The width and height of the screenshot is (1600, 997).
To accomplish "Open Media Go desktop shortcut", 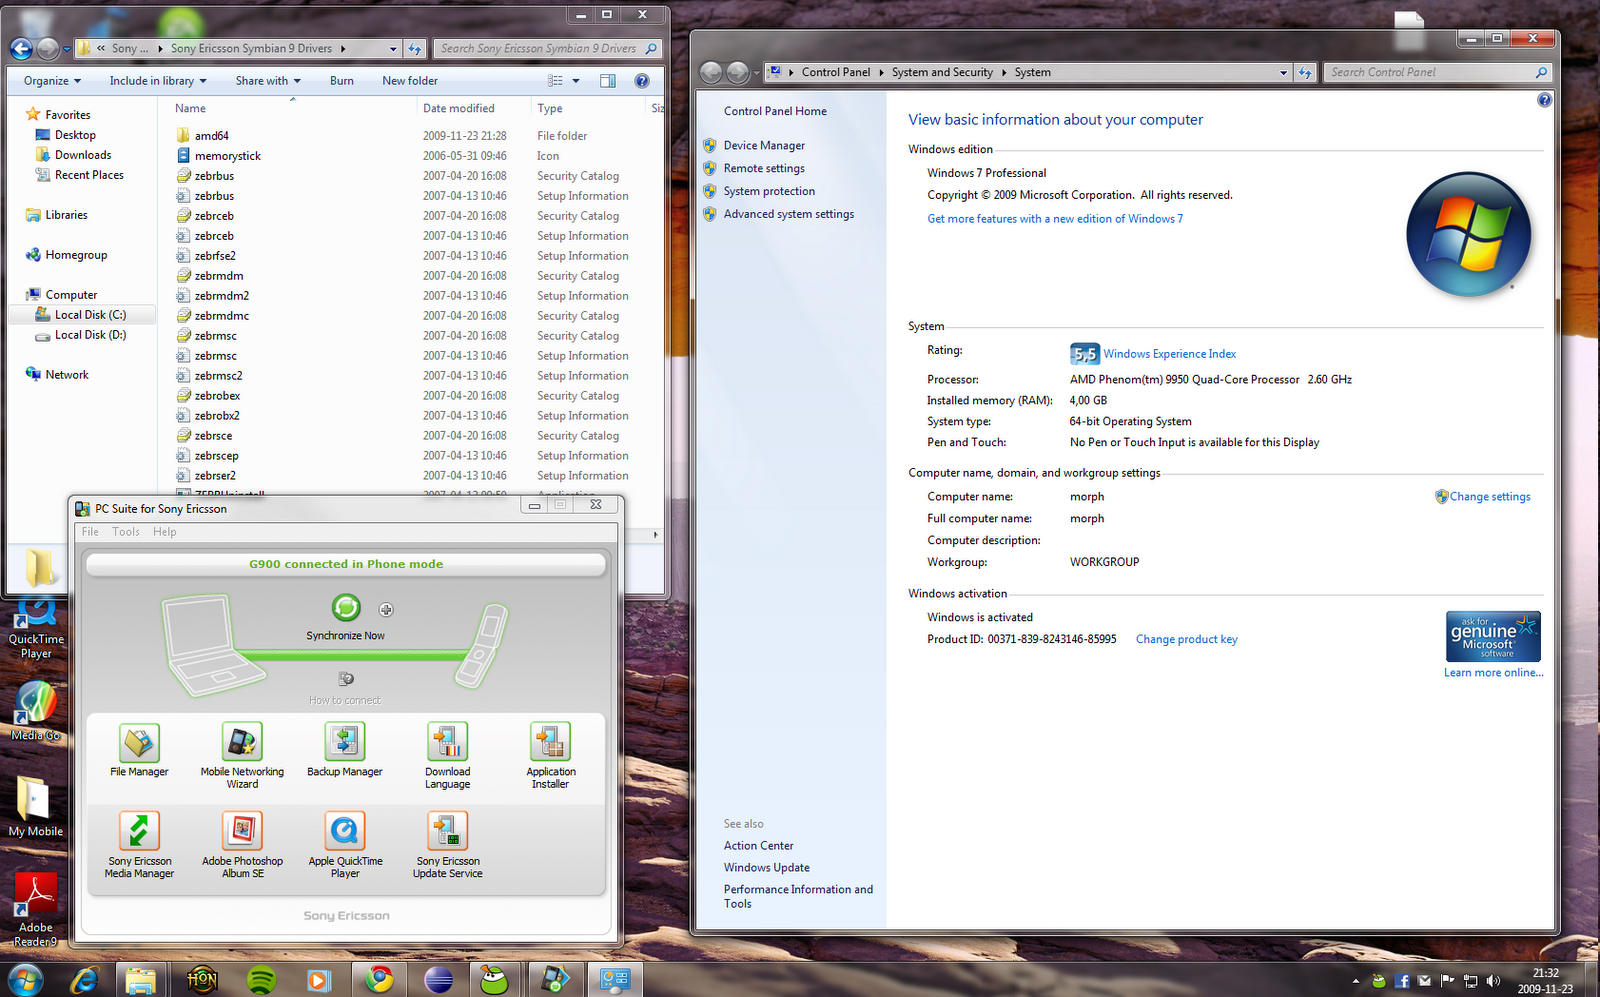I will point(36,711).
